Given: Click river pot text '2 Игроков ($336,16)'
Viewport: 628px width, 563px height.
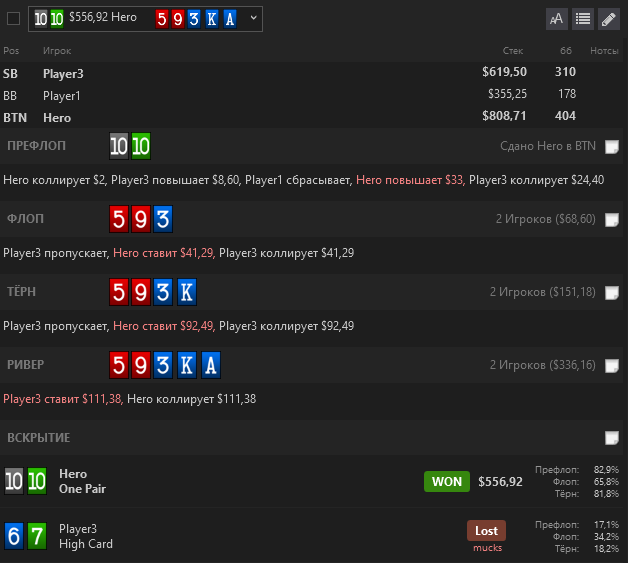Looking at the screenshot, I should click(x=543, y=365).
